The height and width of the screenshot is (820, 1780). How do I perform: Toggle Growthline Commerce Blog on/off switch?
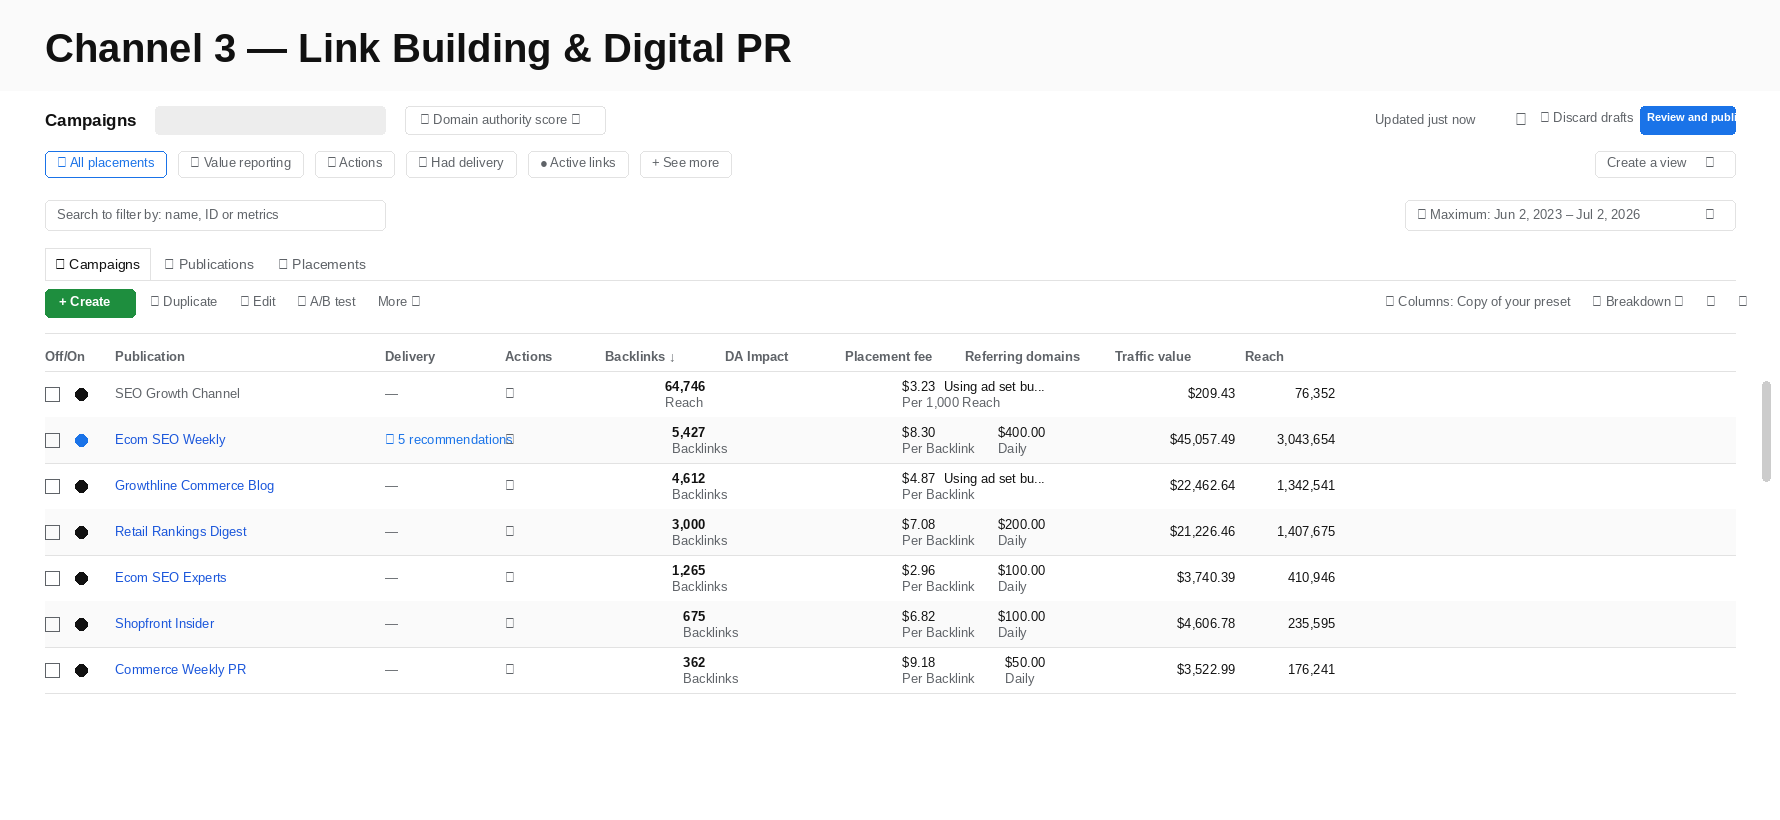click(x=82, y=487)
